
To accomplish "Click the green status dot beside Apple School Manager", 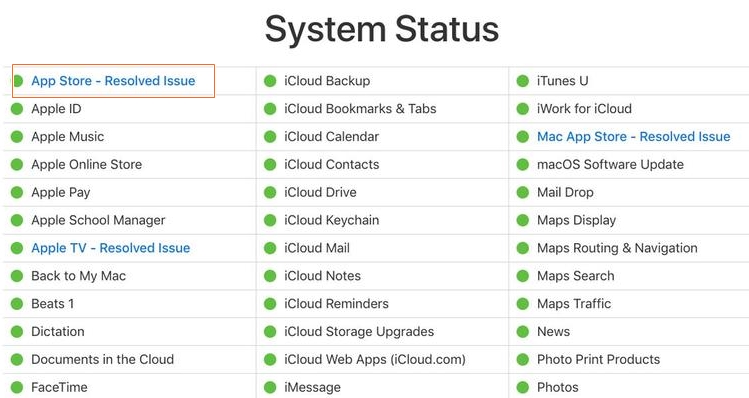I will click(17, 220).
